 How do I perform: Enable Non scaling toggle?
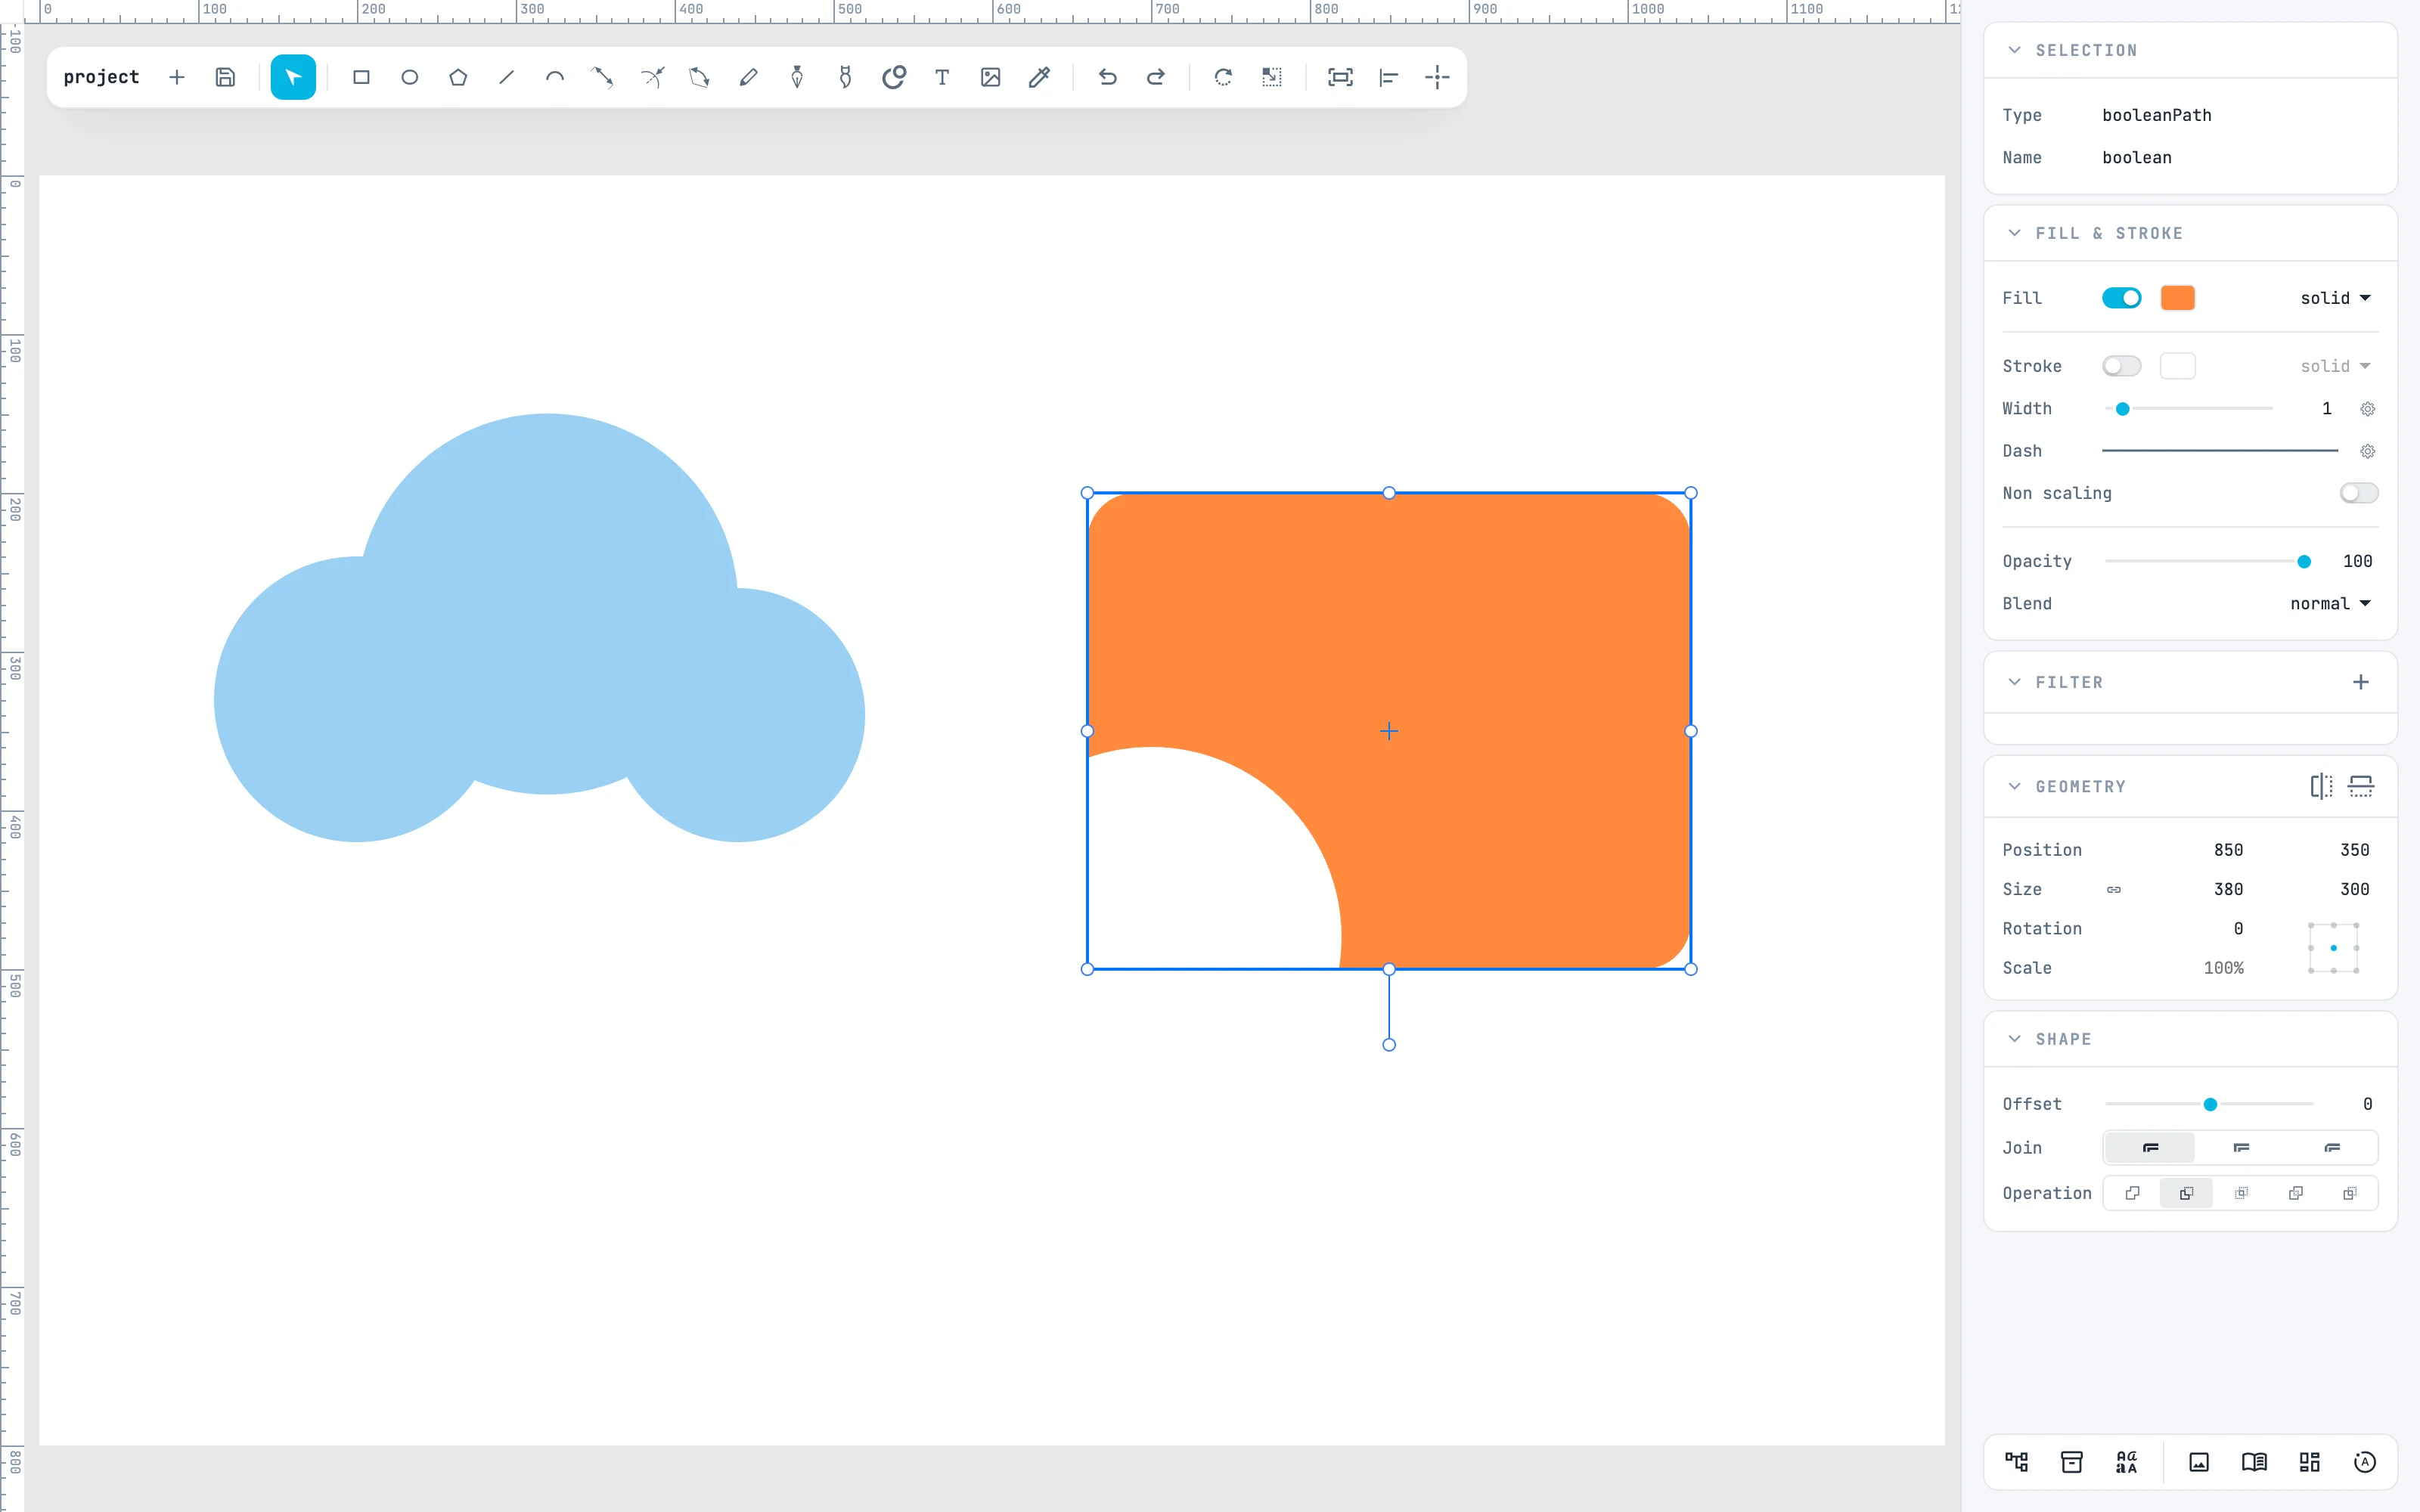[2359, 493]
